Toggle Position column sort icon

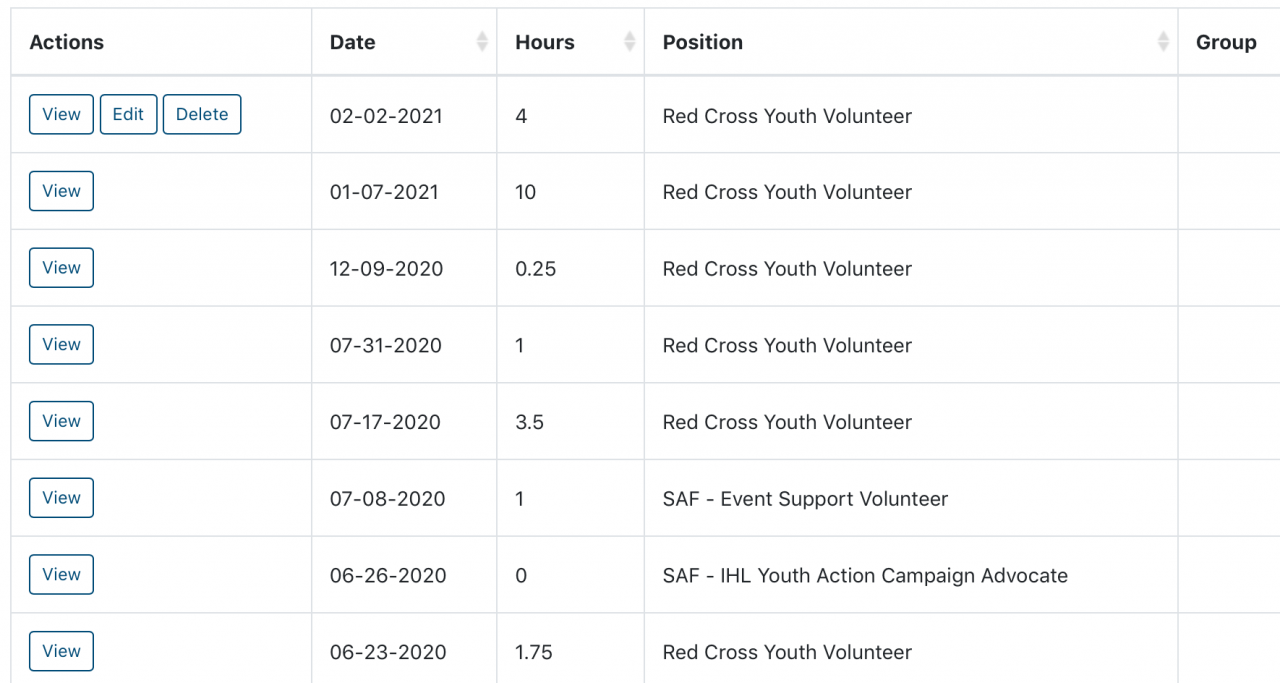pyautogui.click(x=1163, y=42)
